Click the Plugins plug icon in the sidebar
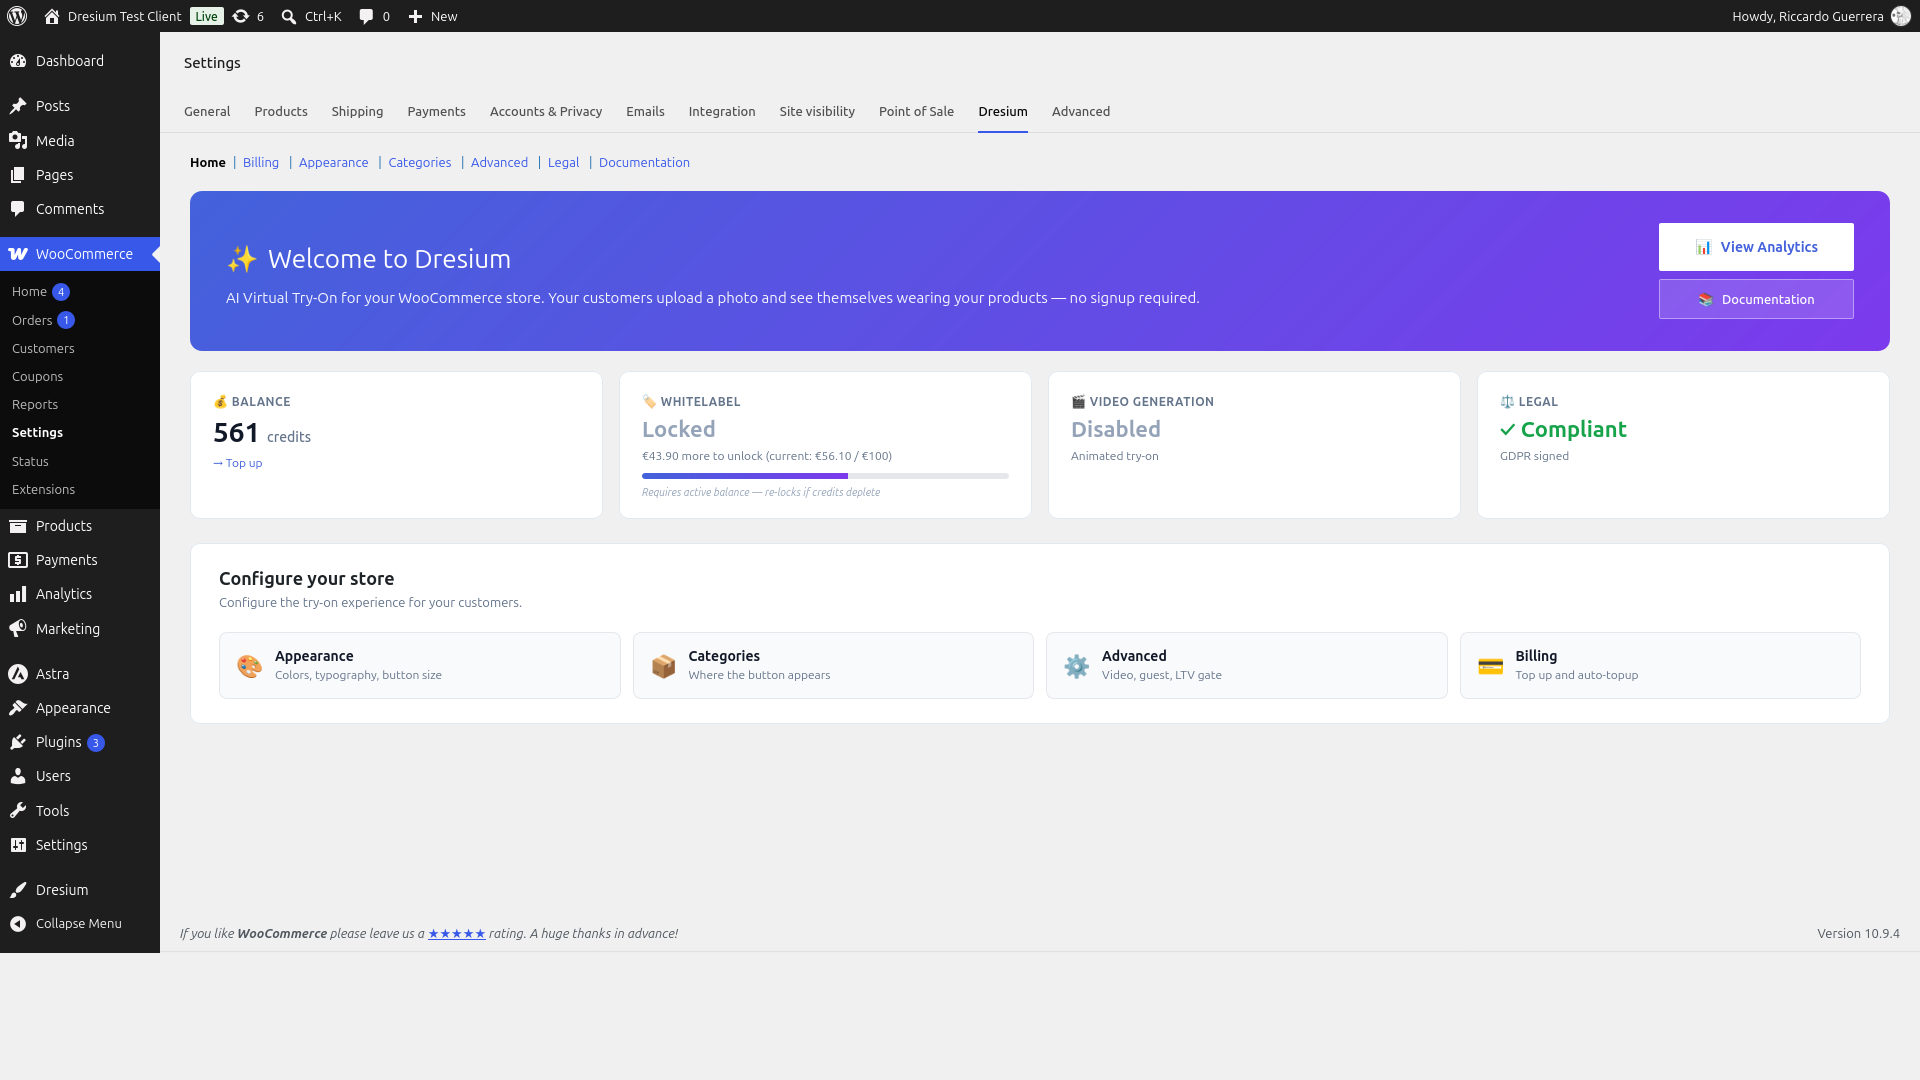Screen dimensions: 1920x1080 pyautogui.click(x=18, y=742)
